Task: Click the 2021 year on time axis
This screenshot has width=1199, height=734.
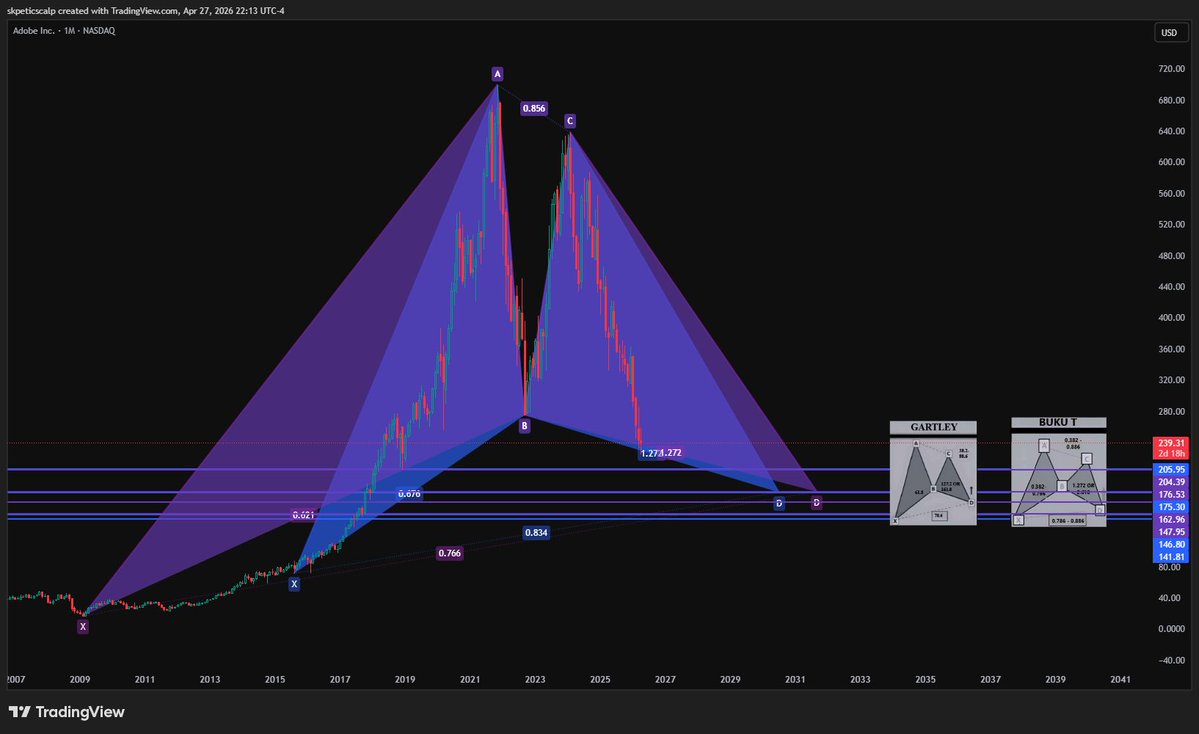Action: pyautogui.click(x=470, y=679)
